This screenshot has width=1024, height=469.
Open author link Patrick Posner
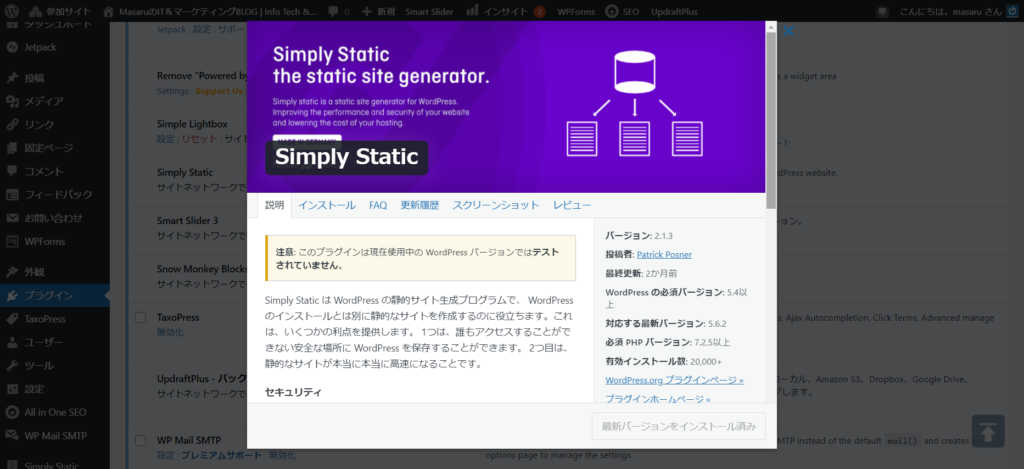664,254
